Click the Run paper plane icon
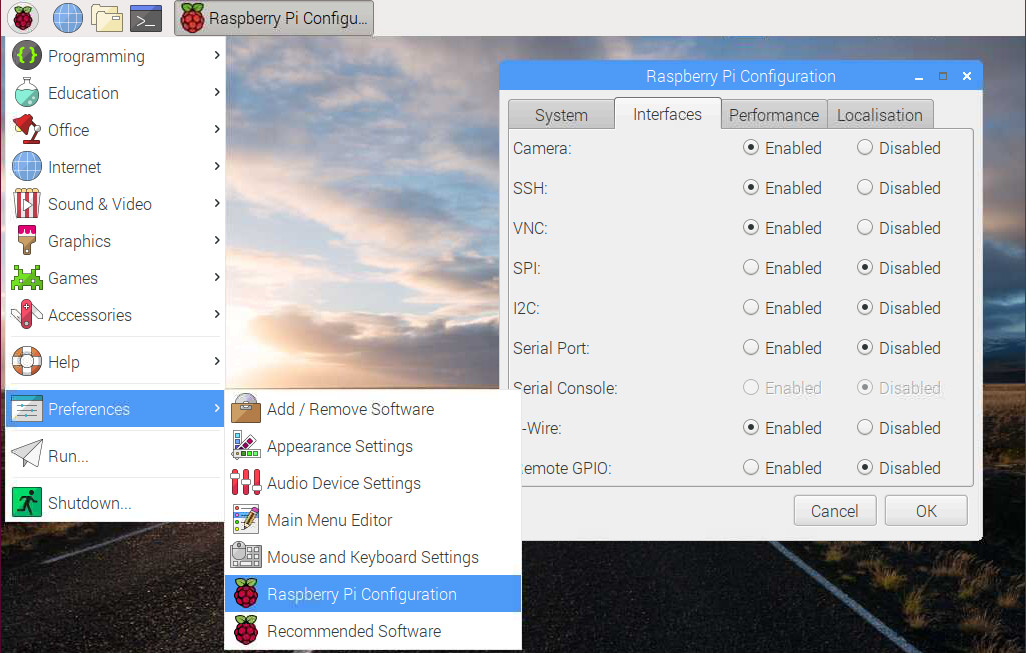 point(27,453)
